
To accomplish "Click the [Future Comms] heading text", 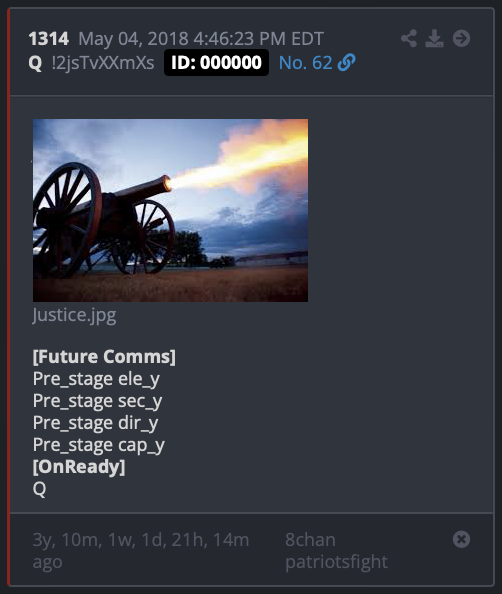I will click(104, 357).
